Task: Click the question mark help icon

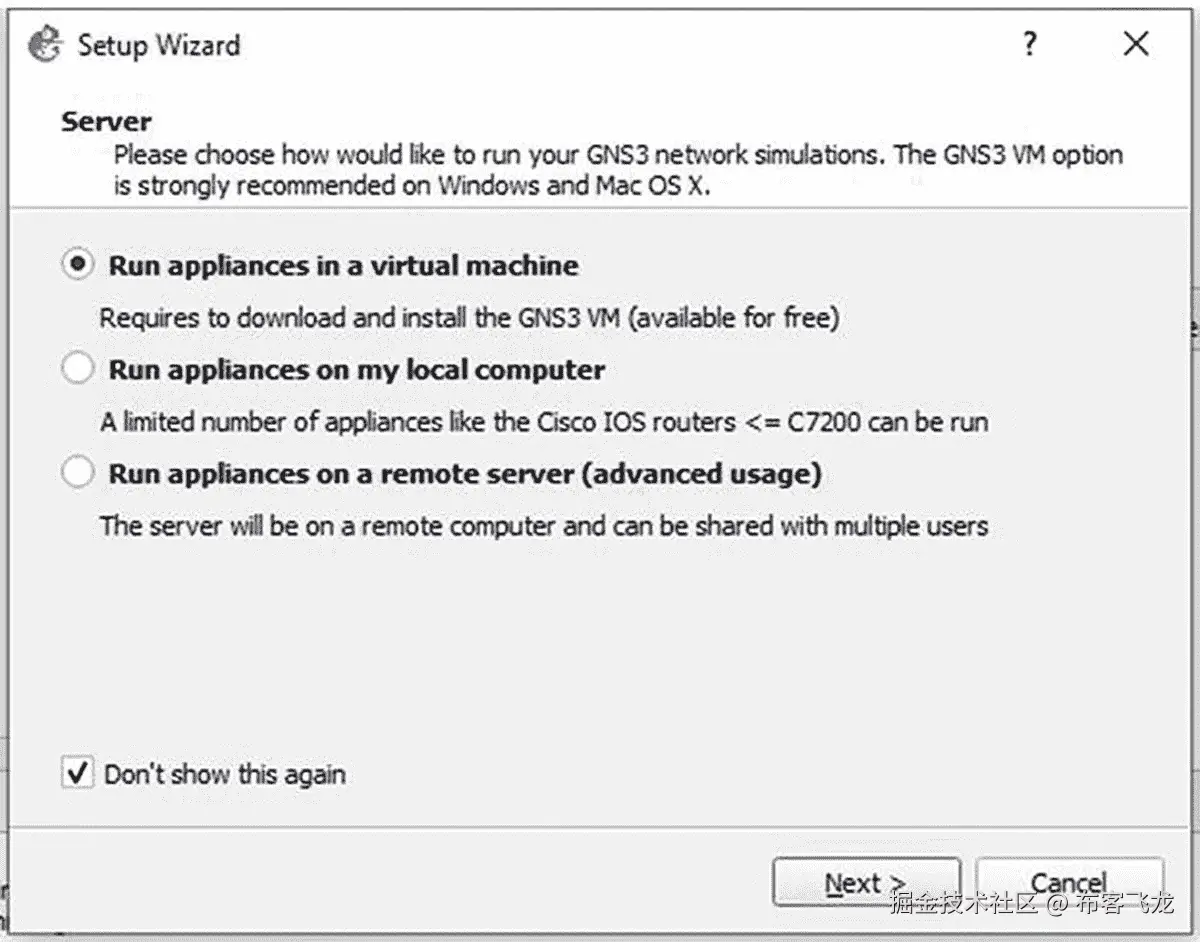Action: (1030, 44)
